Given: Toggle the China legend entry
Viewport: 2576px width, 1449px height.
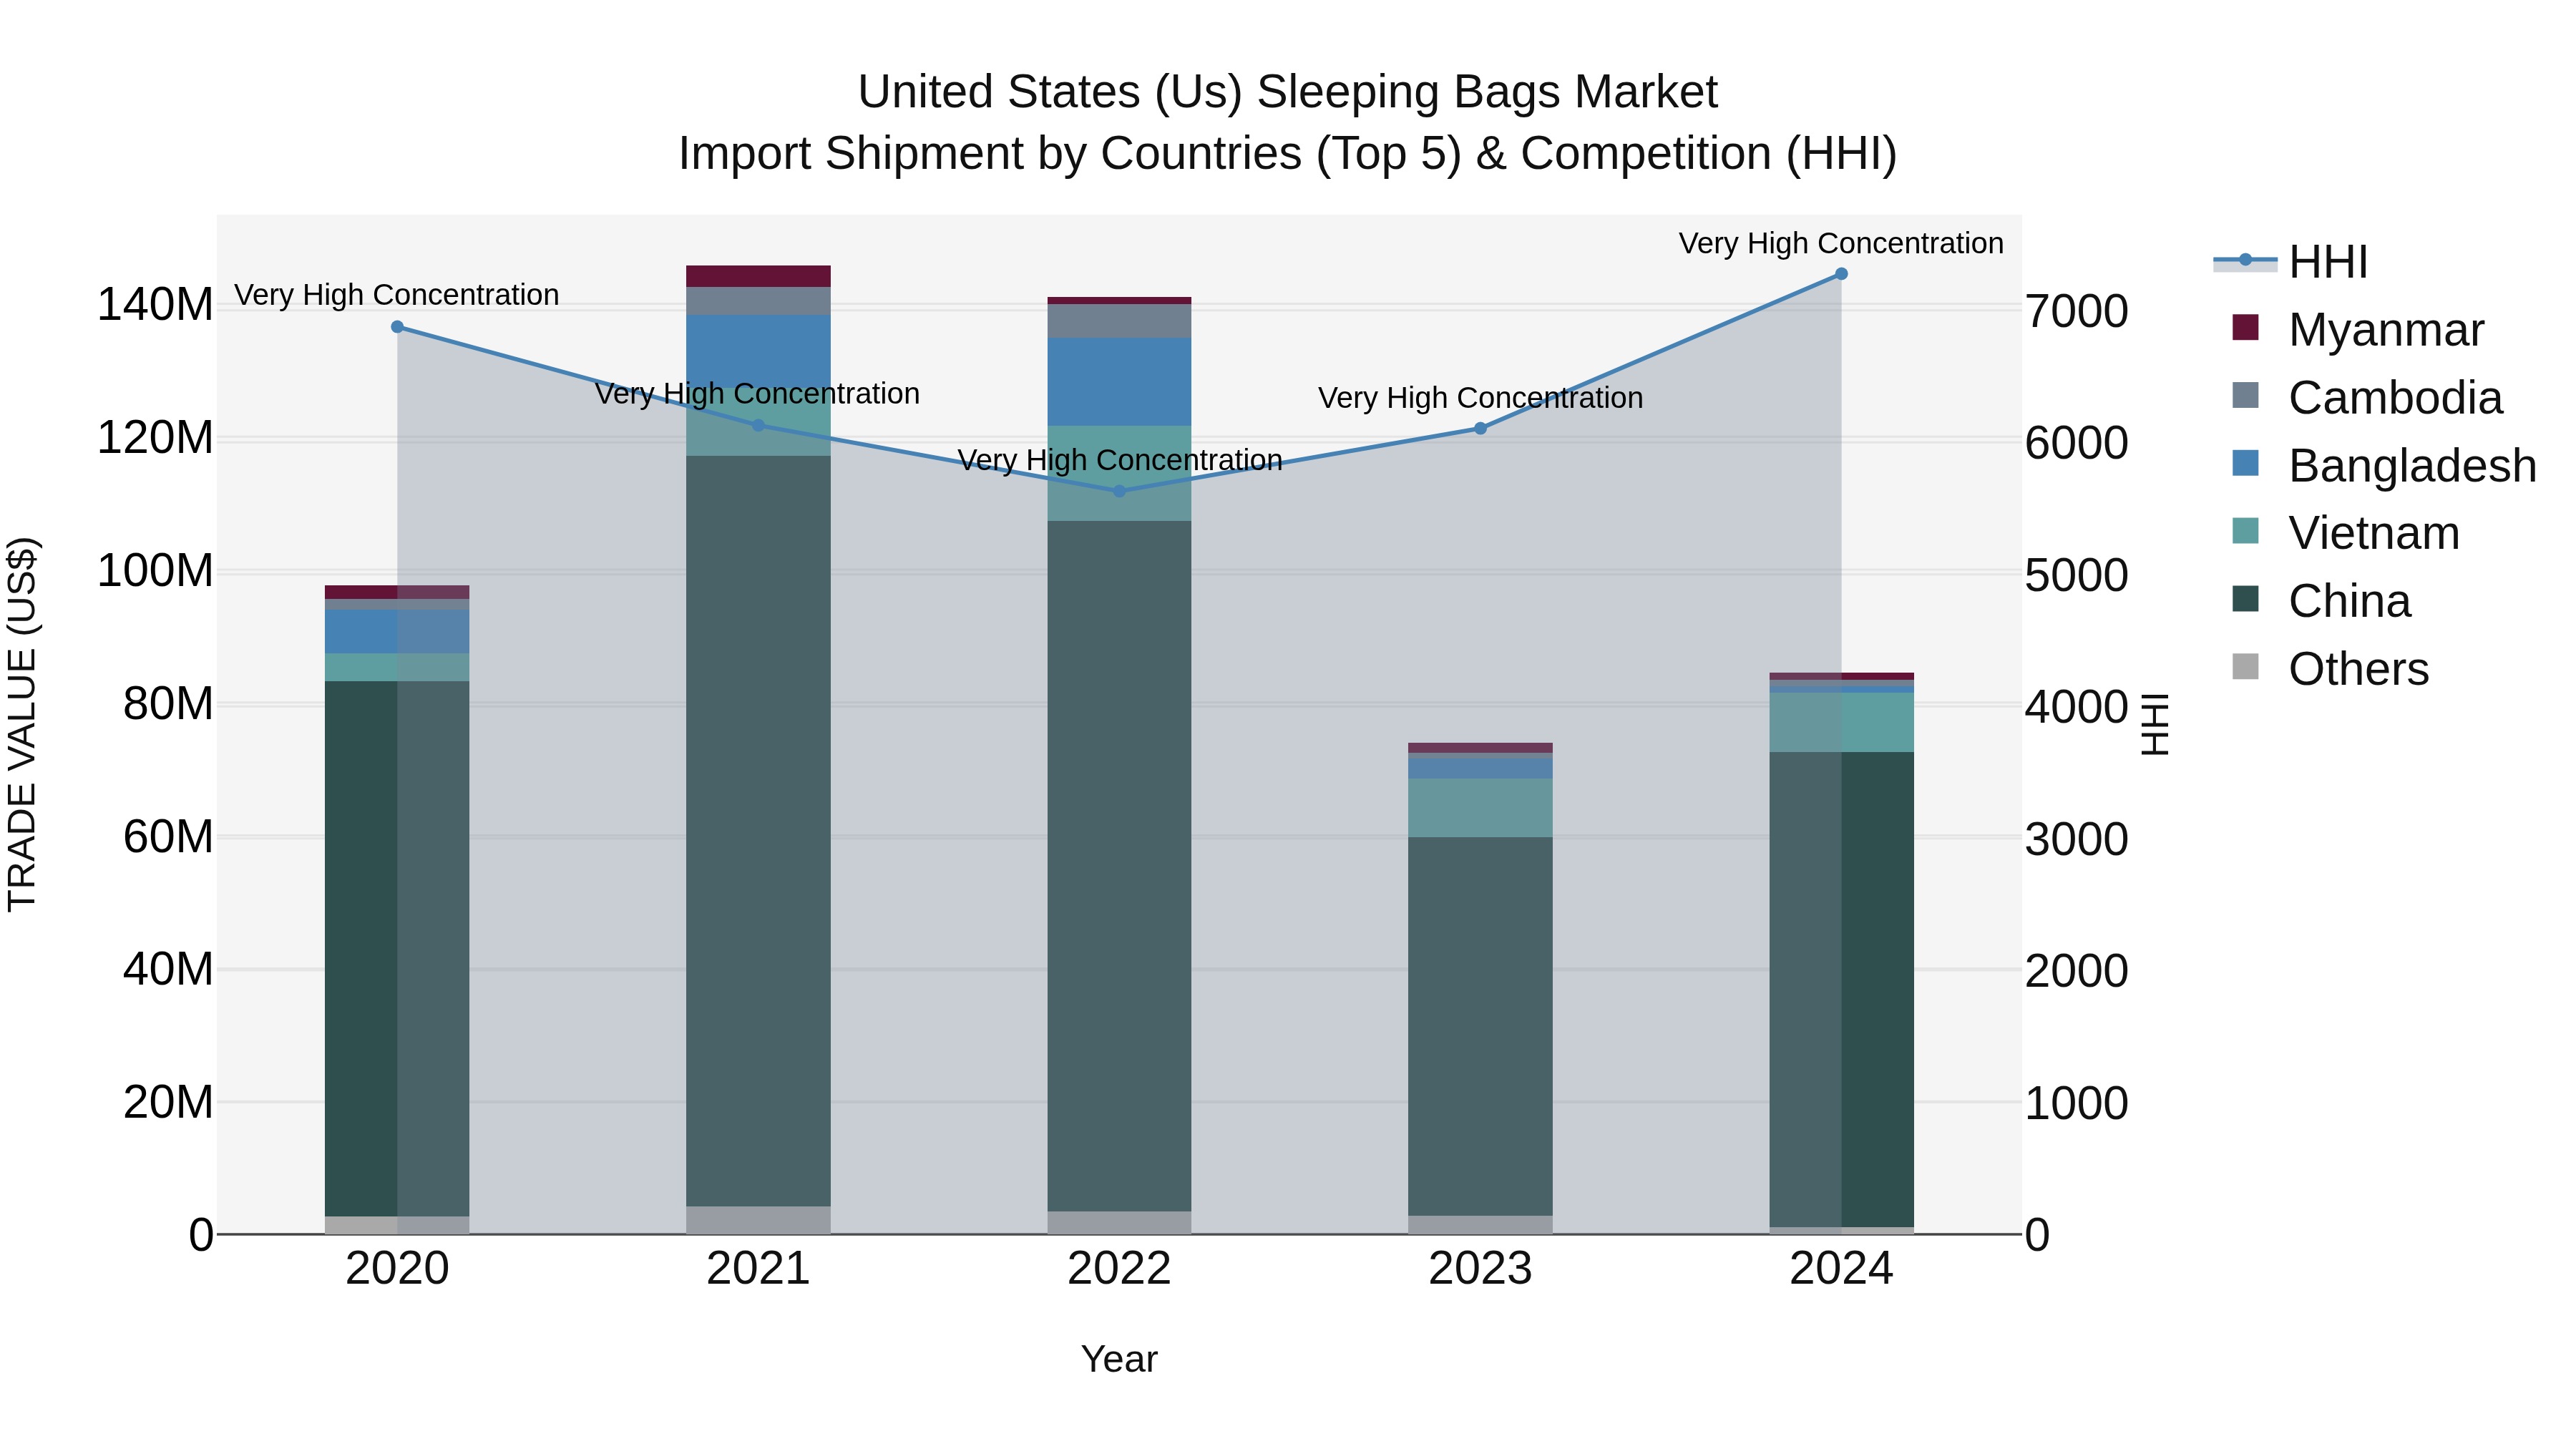Looking at the screenshot, I should point(2321,601).
